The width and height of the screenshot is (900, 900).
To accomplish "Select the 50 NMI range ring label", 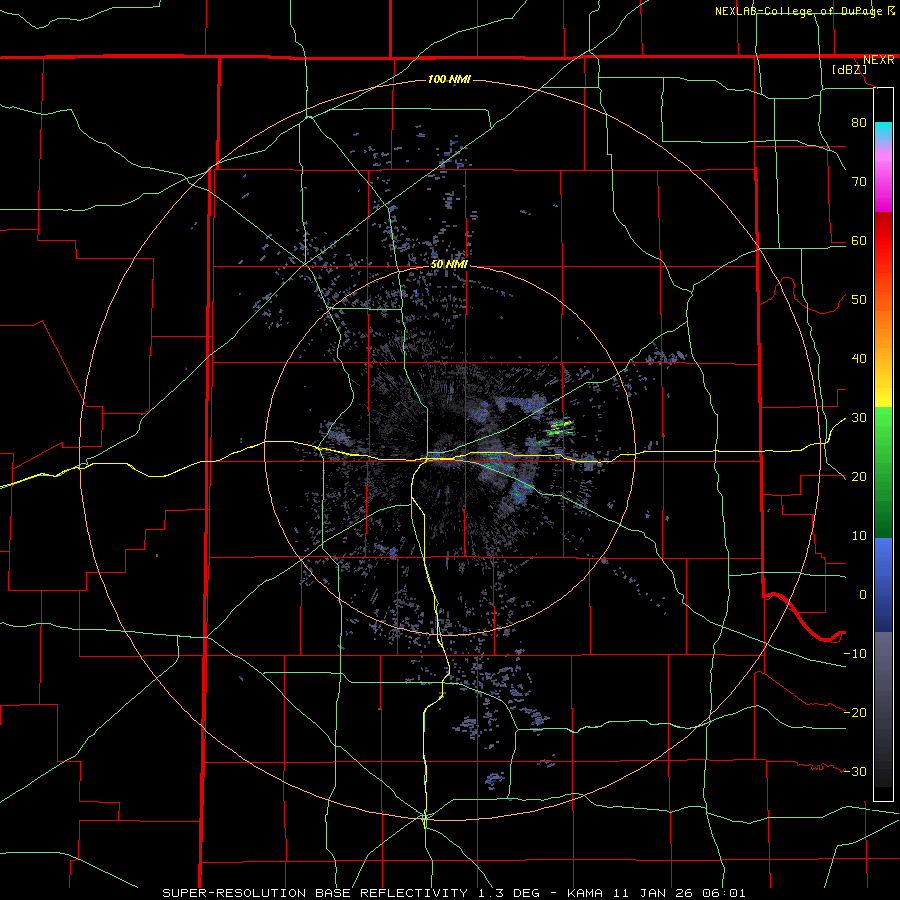I will click(x=449, y=264).
